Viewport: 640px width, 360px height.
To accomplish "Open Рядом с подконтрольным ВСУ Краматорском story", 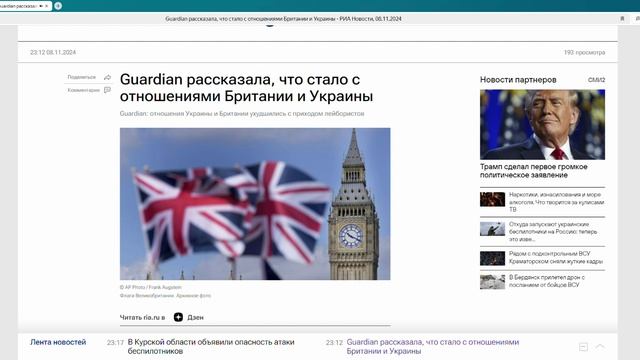I will tap(556, 258).
